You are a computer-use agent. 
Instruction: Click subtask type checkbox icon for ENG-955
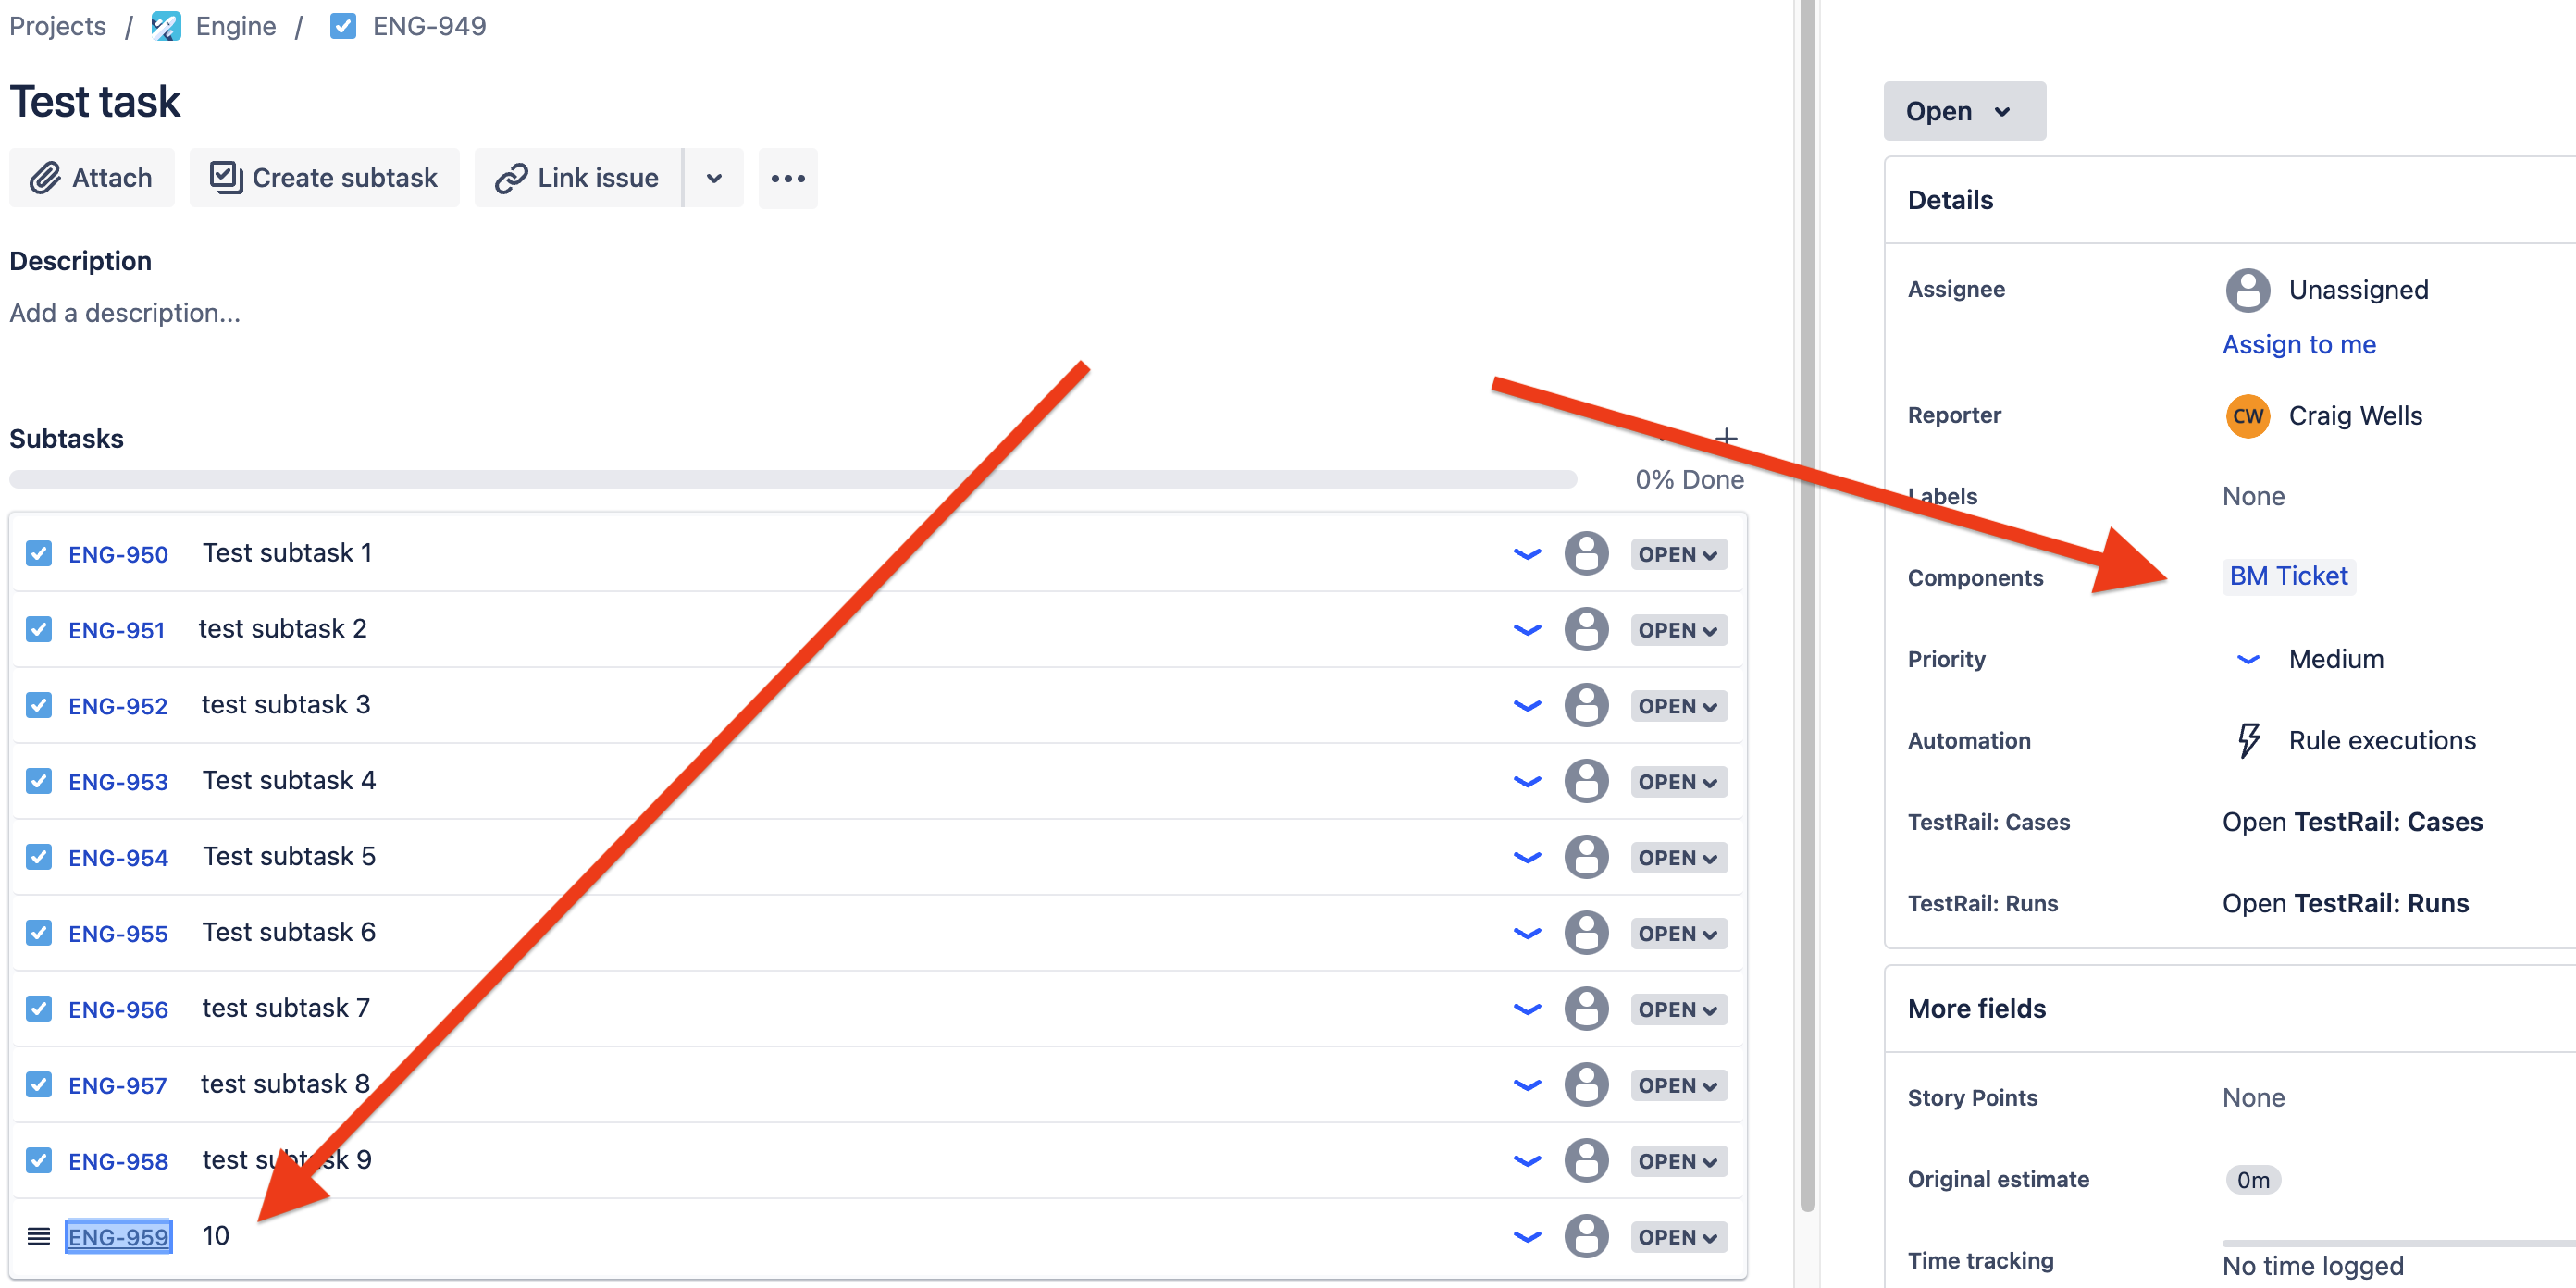coord(39,933)
